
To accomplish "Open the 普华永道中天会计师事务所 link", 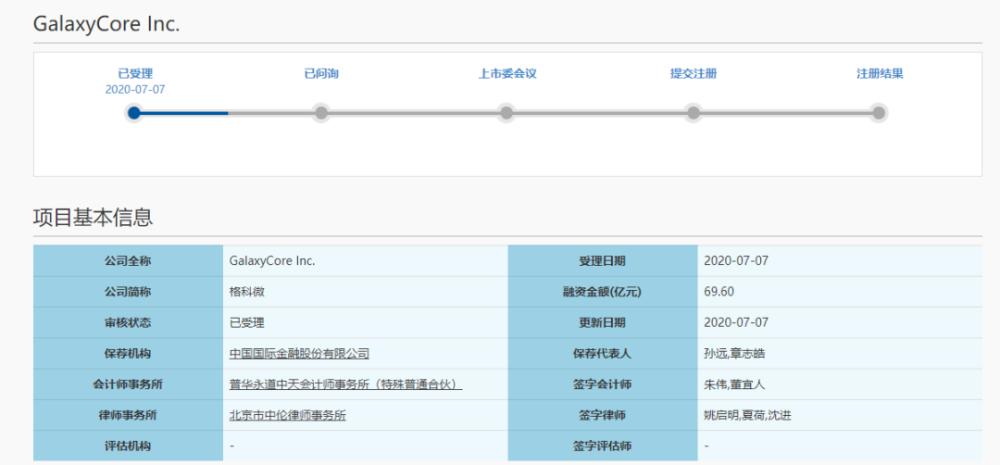I will pos(345,385).
